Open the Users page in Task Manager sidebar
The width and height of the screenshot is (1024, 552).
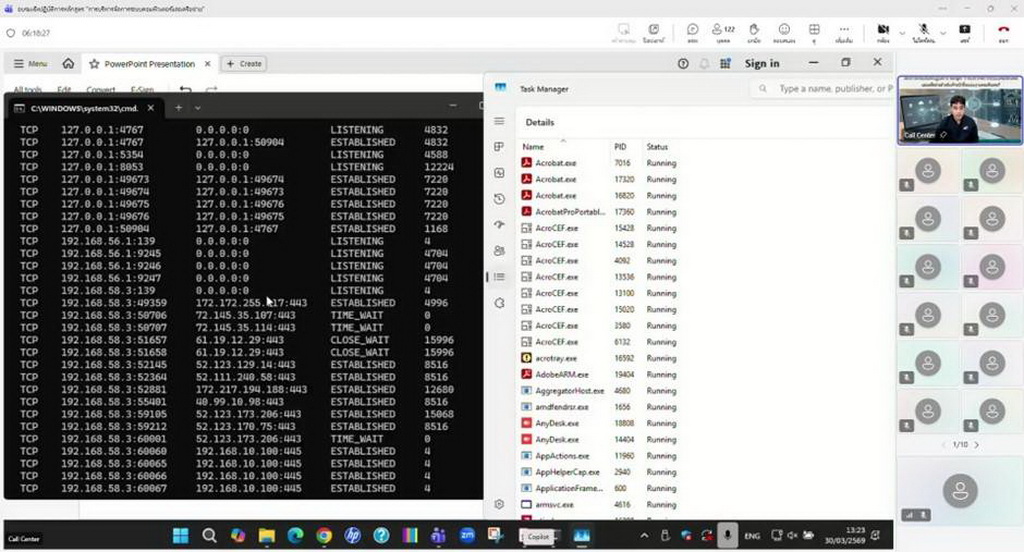point(499,251)
